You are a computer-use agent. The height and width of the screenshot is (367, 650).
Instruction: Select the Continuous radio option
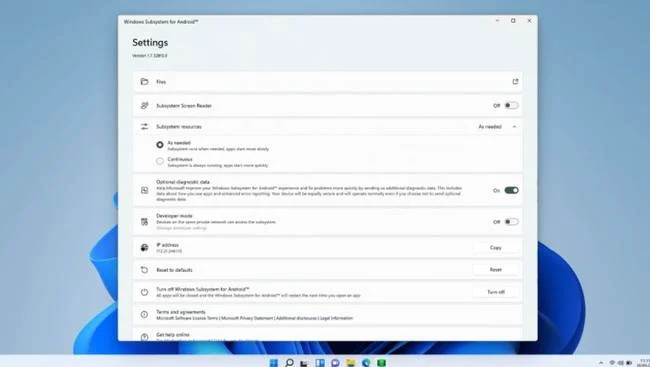[x=160, y=161]
